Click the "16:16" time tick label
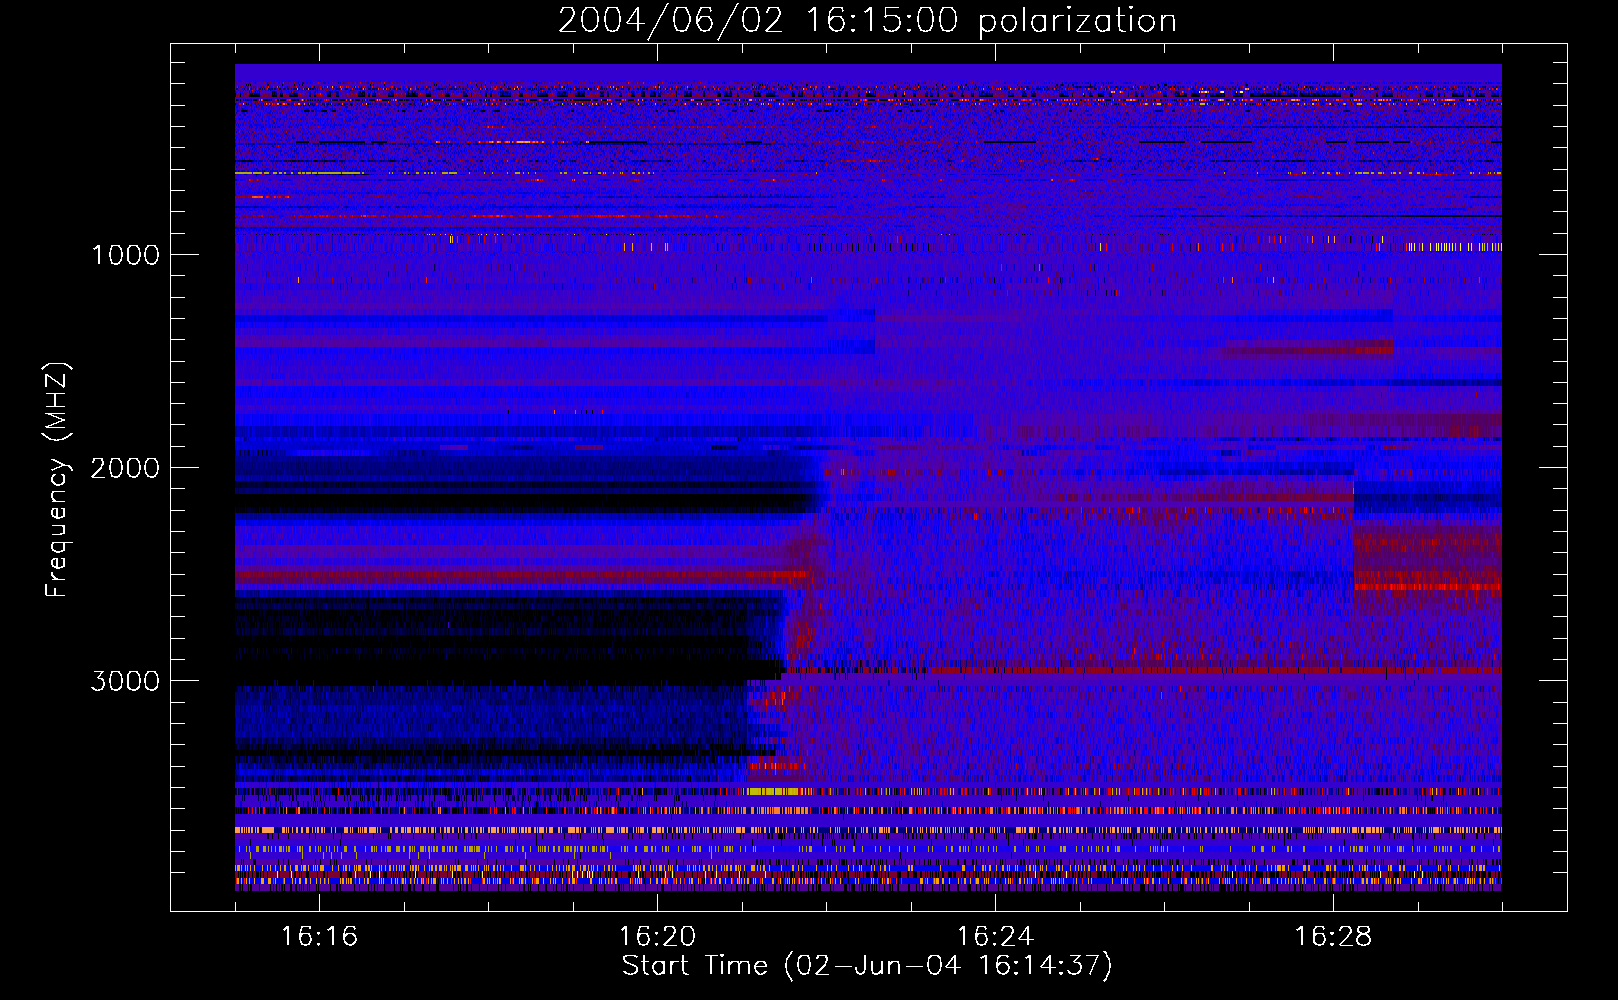The height and width of the screenshot is (1000, 1618). coord(319,937)
